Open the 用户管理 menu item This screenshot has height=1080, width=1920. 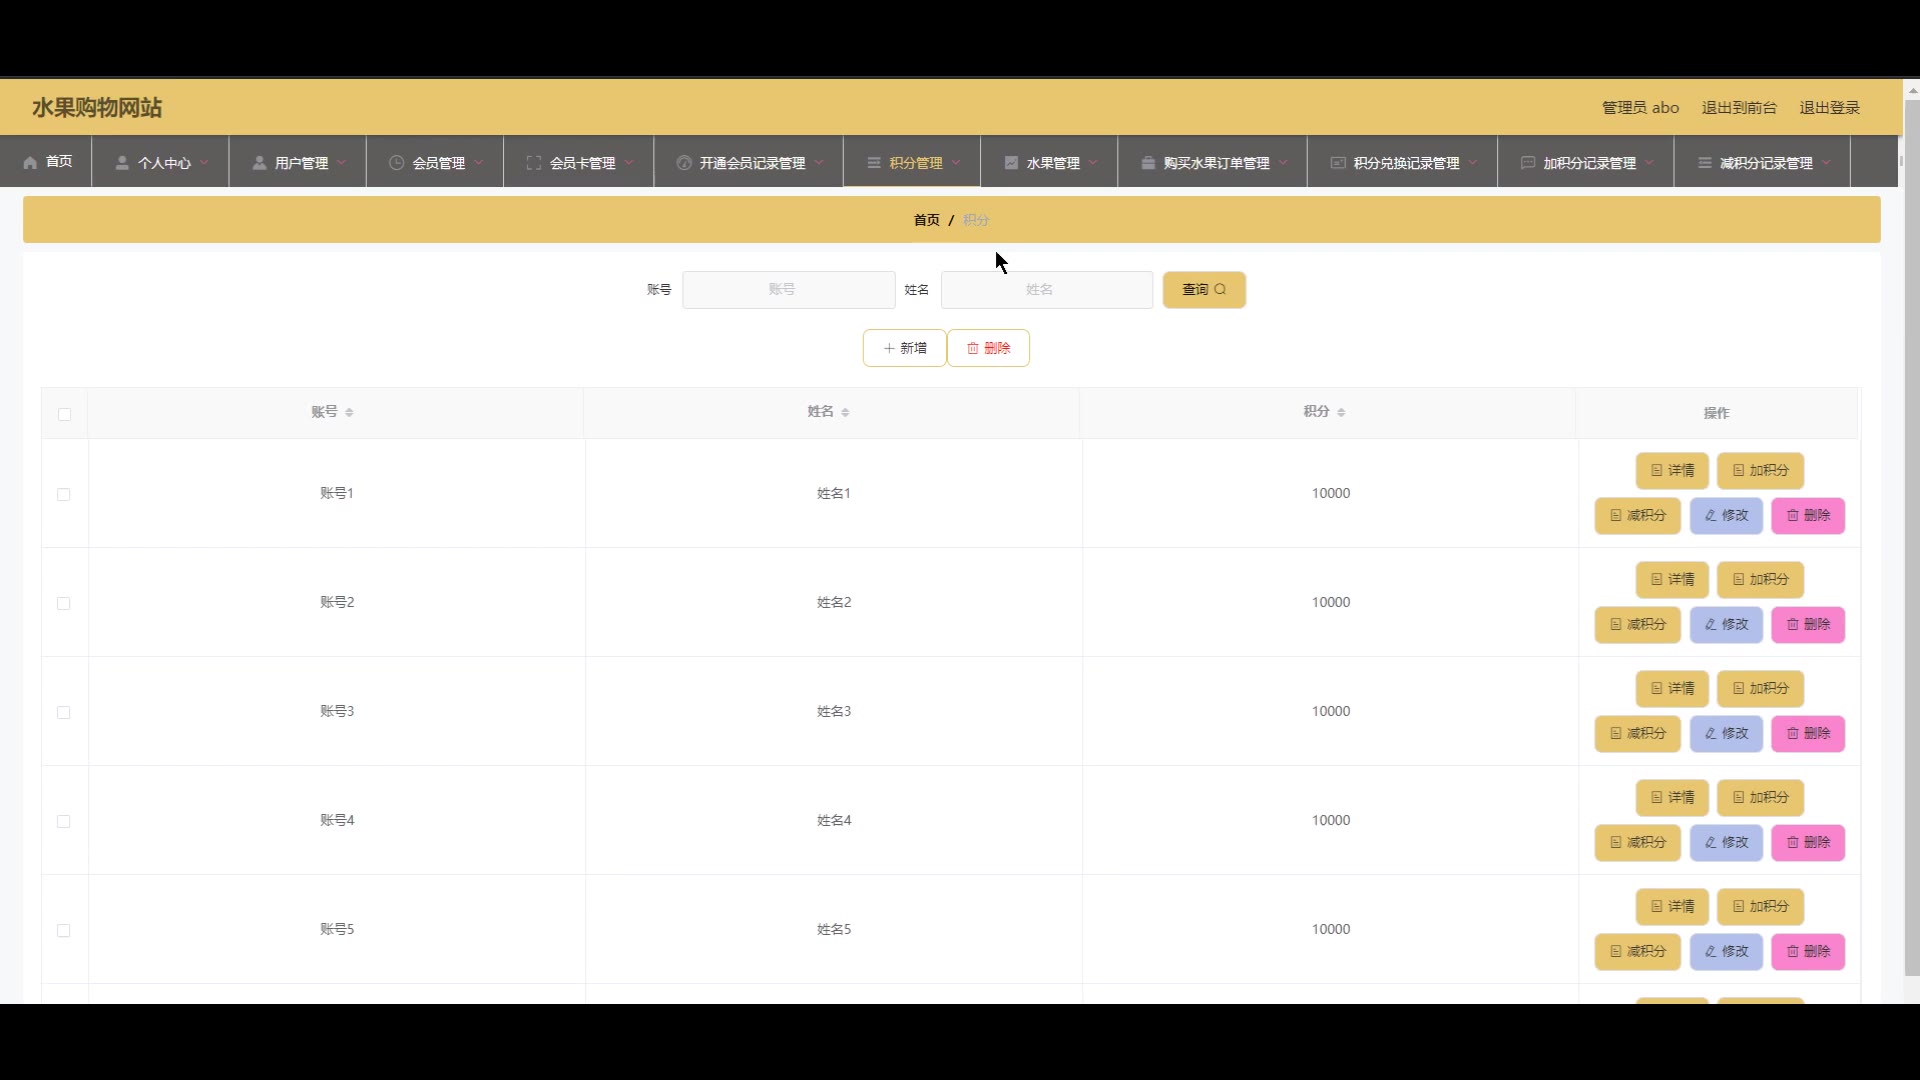coord(301,163)
